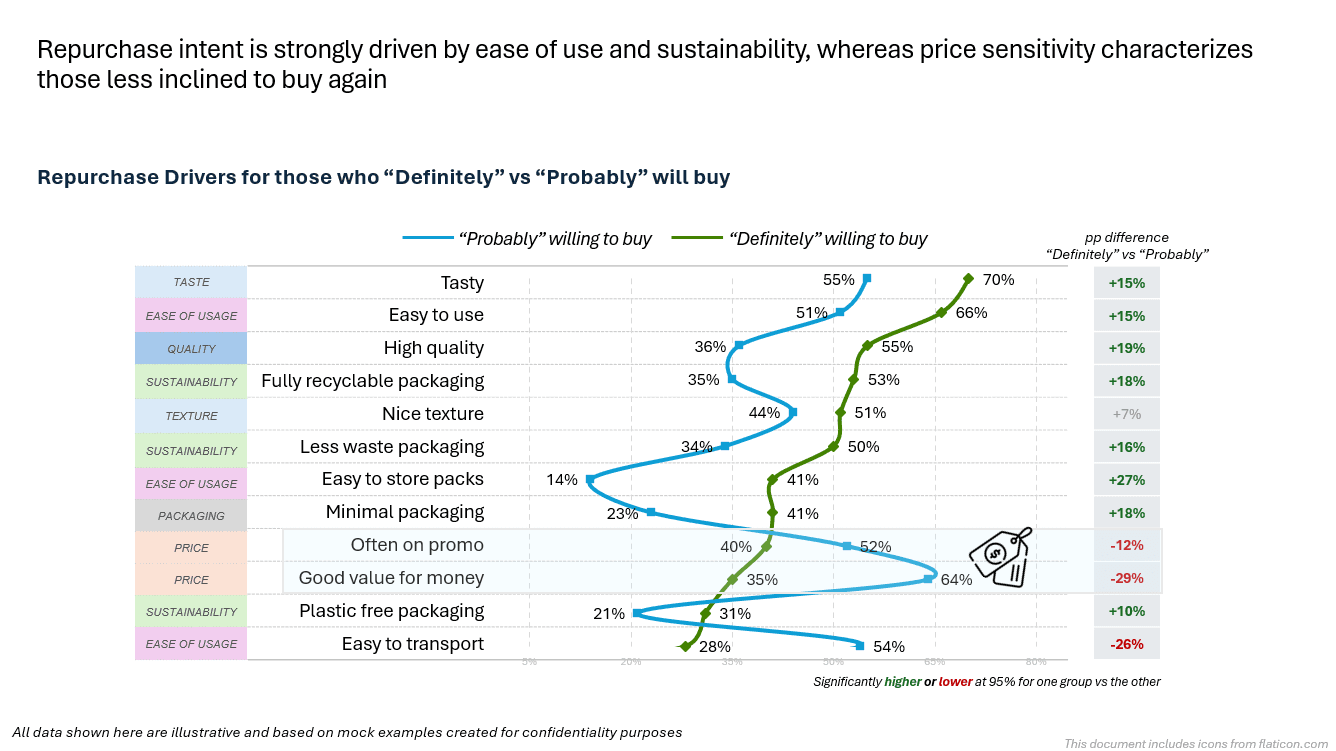Click the QUALITY category label
This screenshot has width=1336, height=751.
191,349
